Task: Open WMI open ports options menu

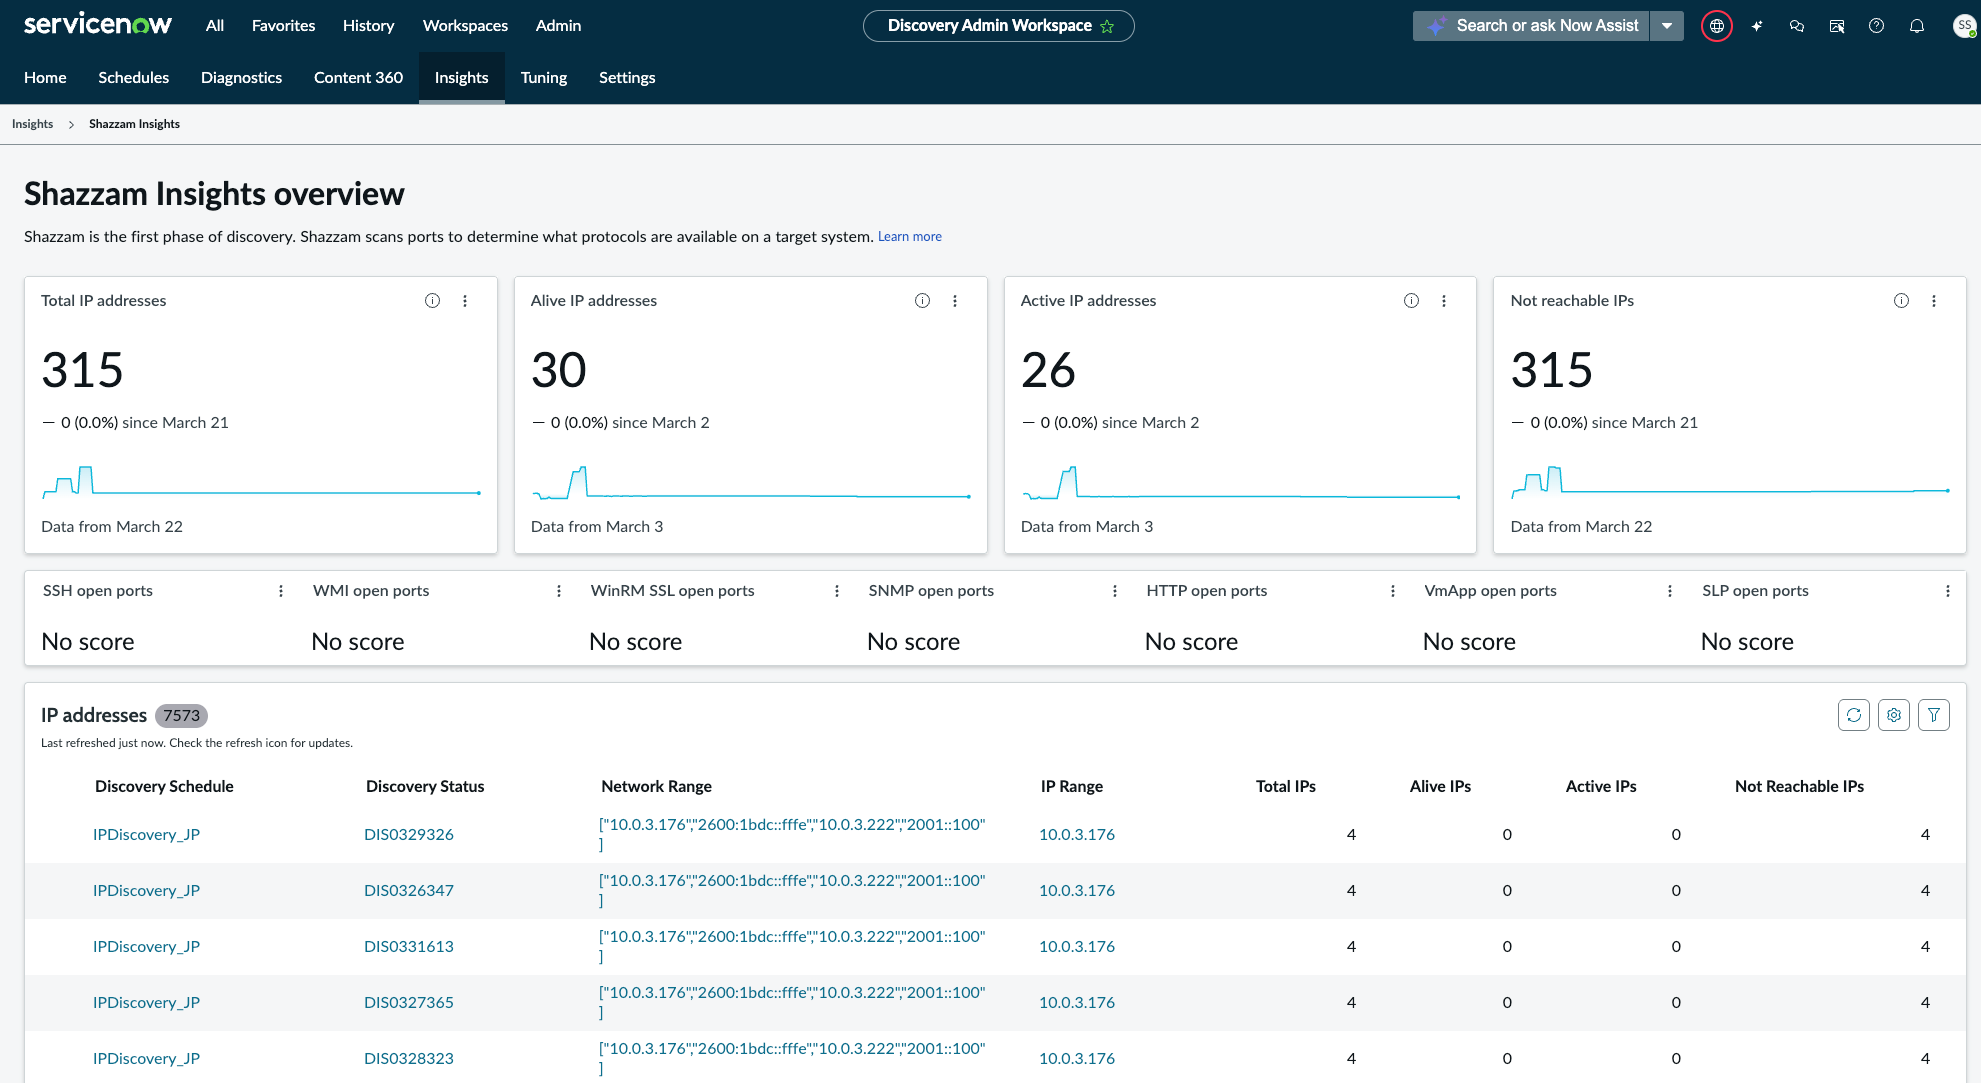Action: coord(559,591)
